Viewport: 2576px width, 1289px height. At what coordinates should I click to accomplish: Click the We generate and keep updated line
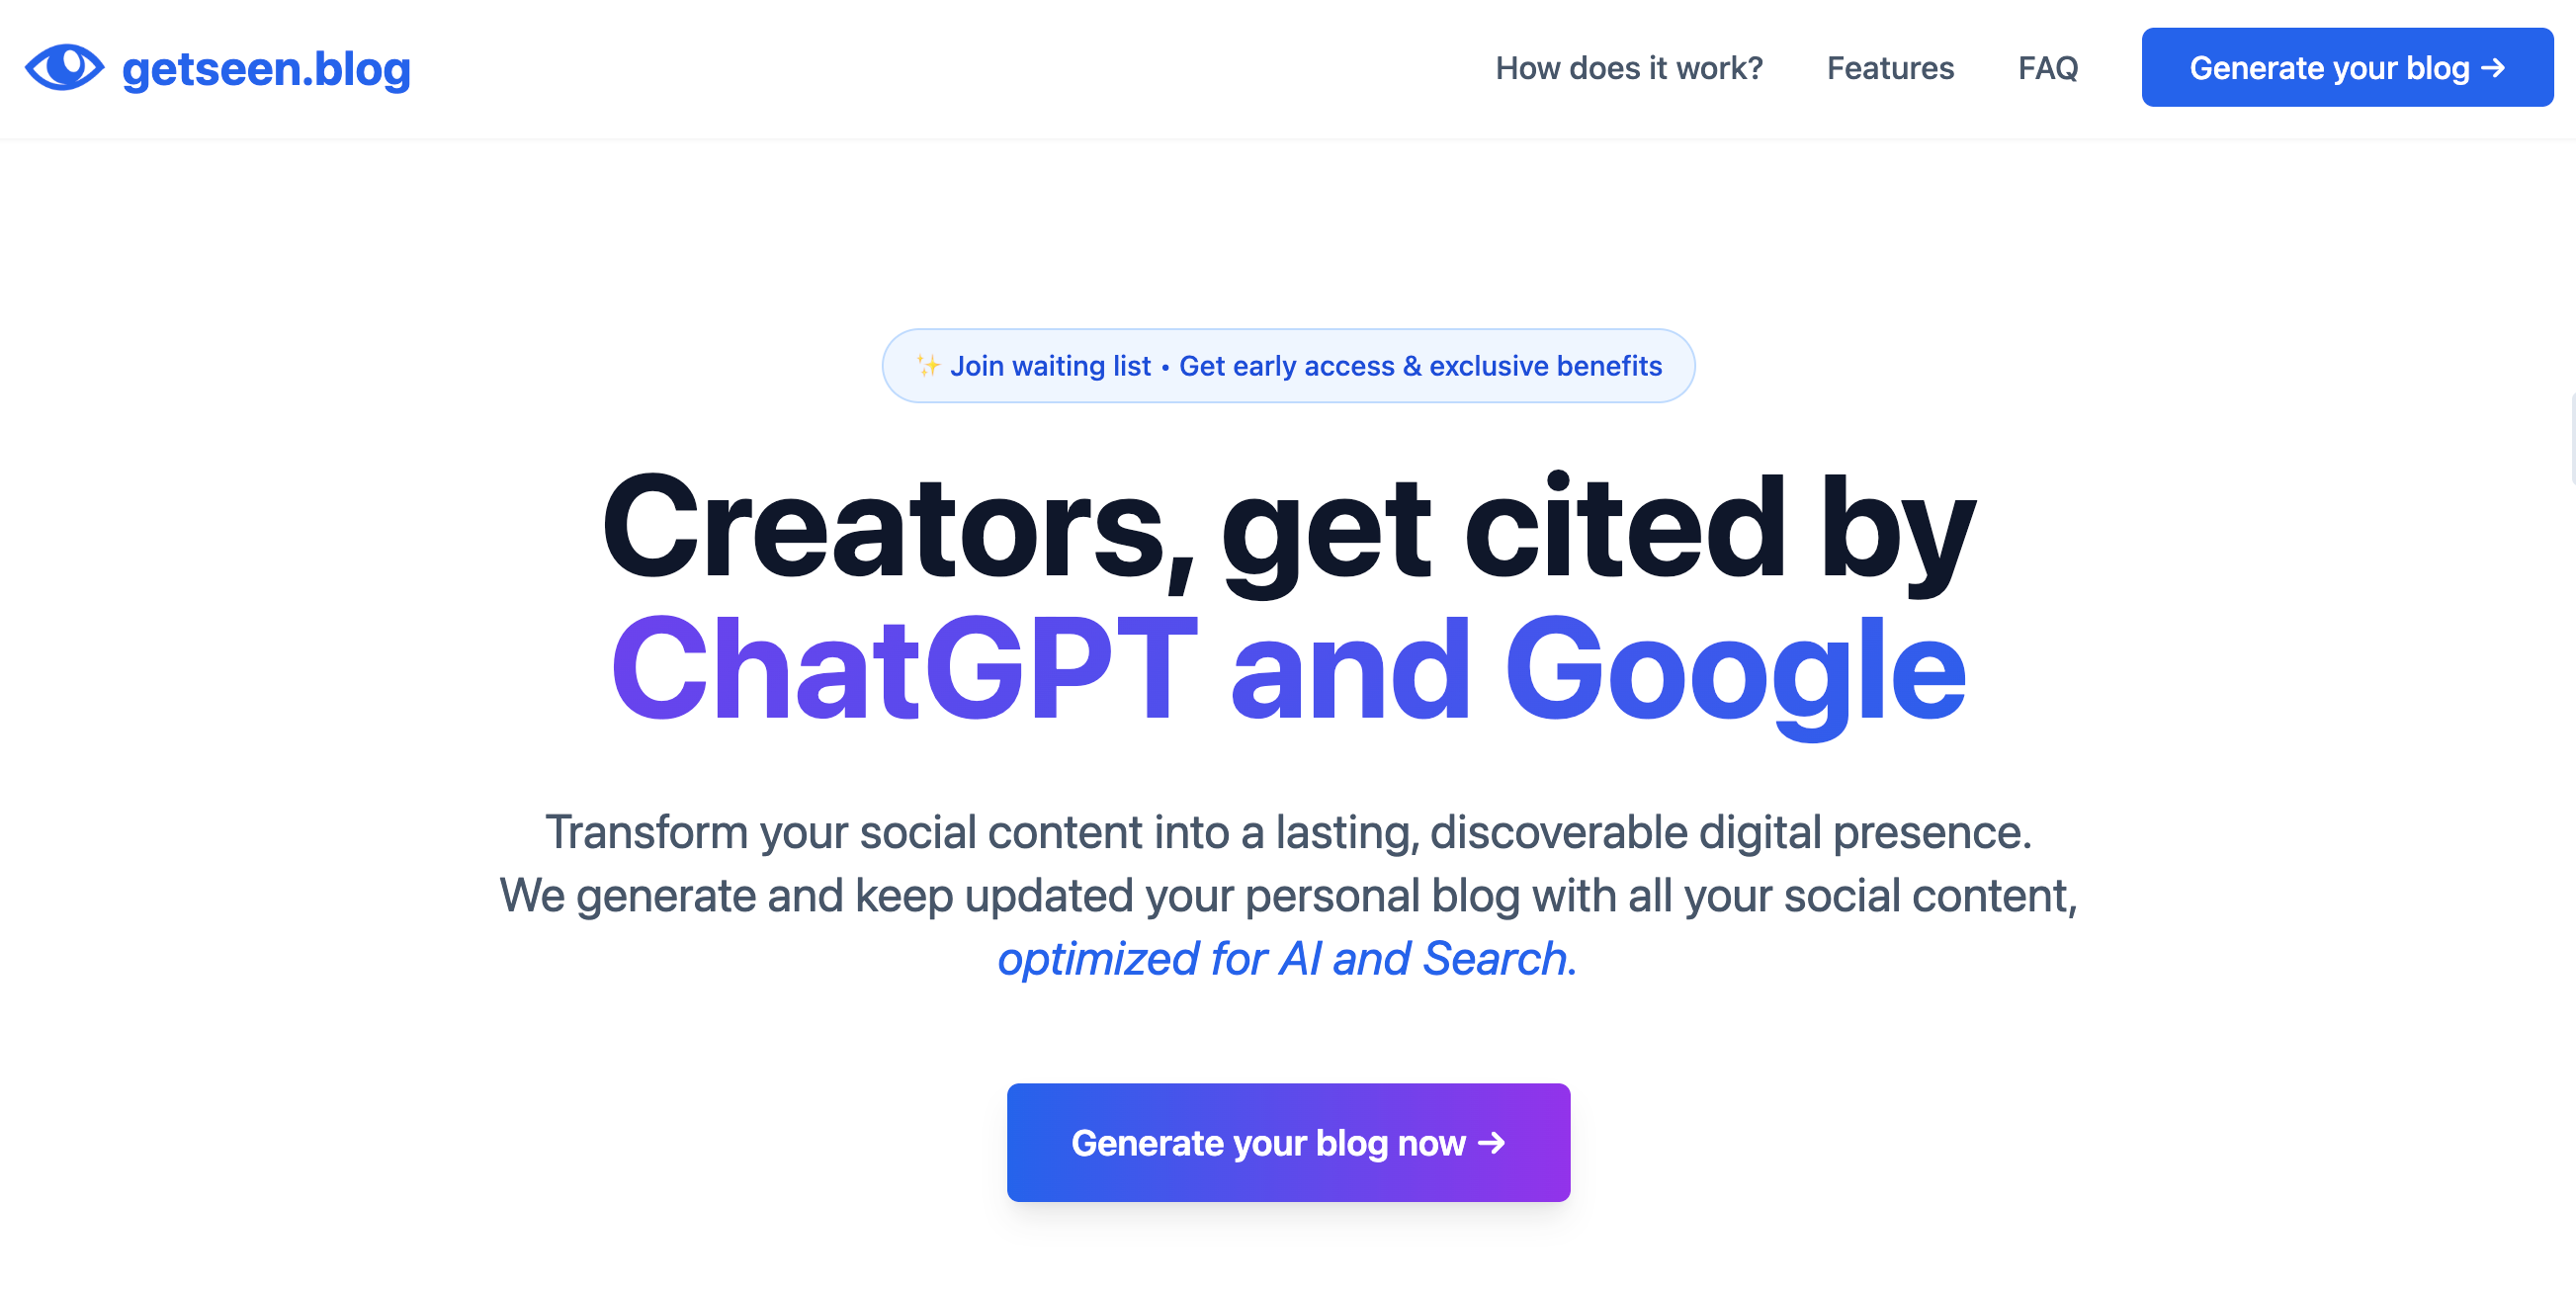pyautogui.click(x=1288, y=895)
